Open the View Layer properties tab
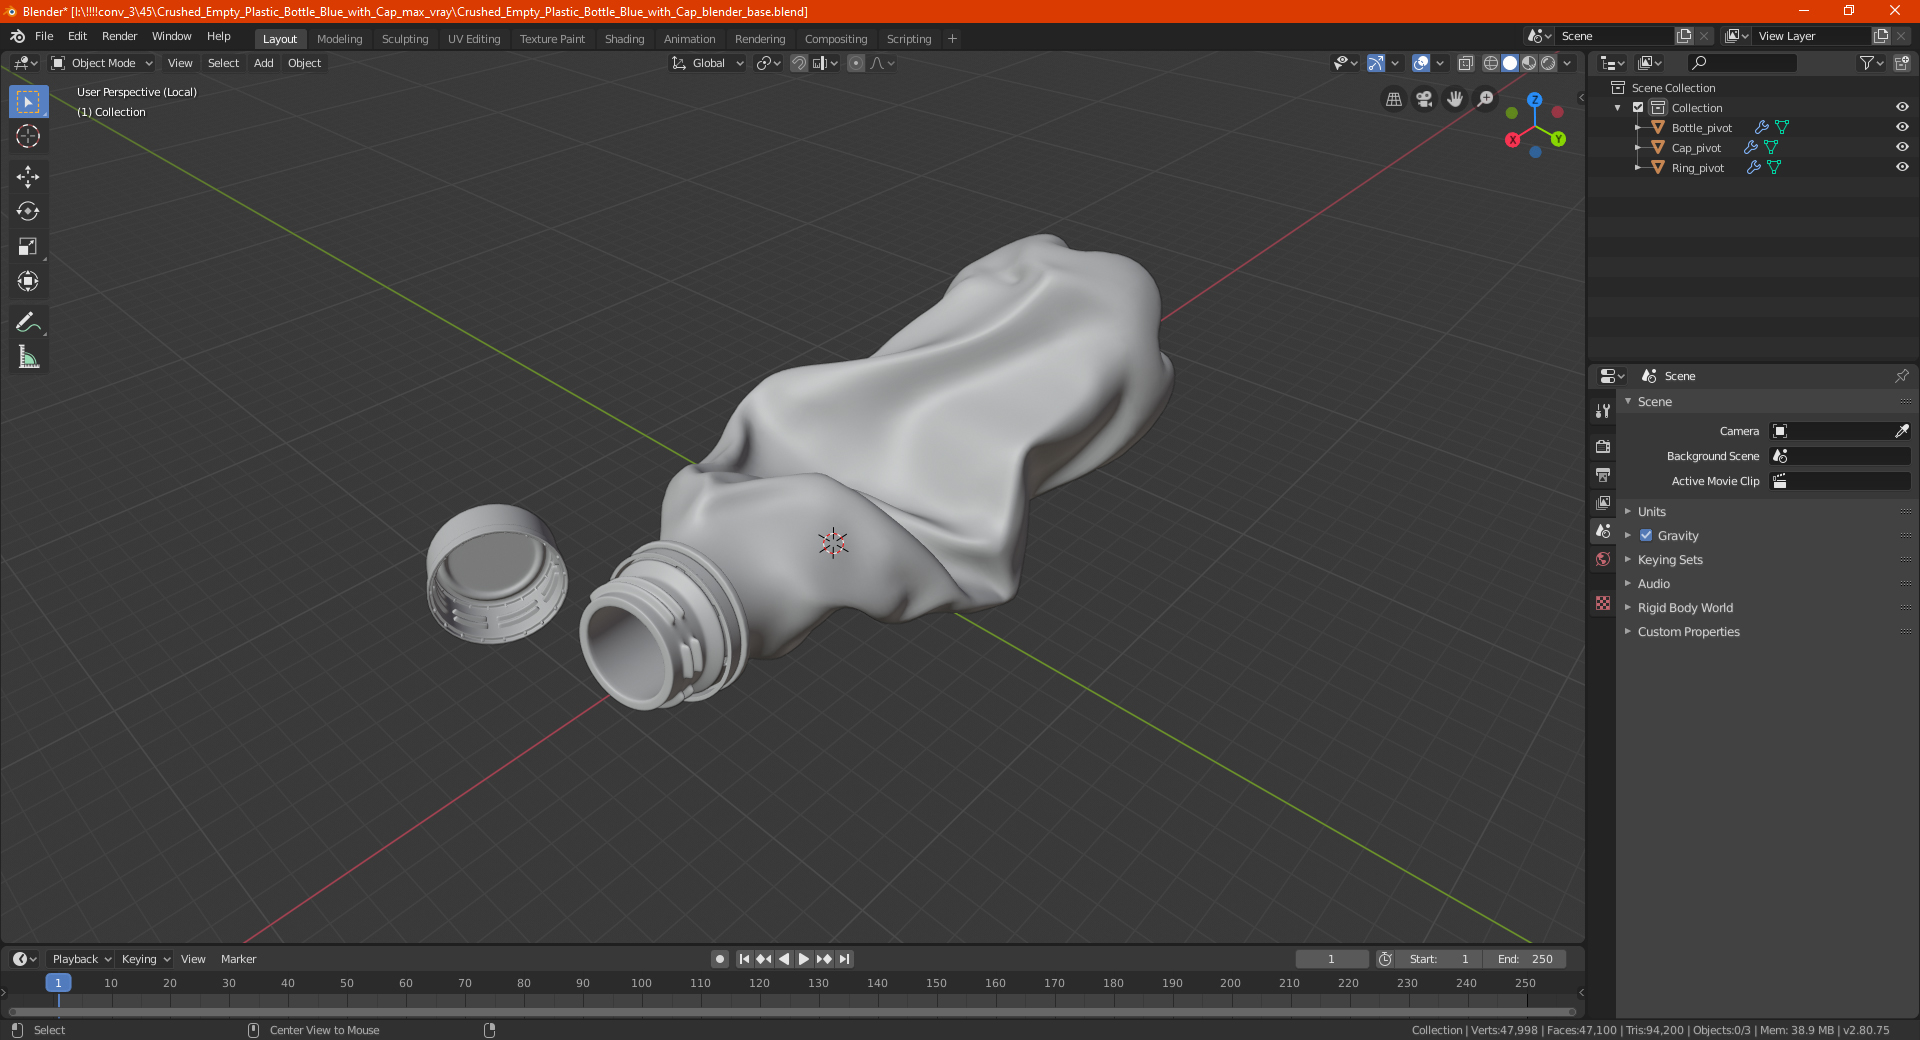Screen dimensions: 1920x1040 point(1603,502)
